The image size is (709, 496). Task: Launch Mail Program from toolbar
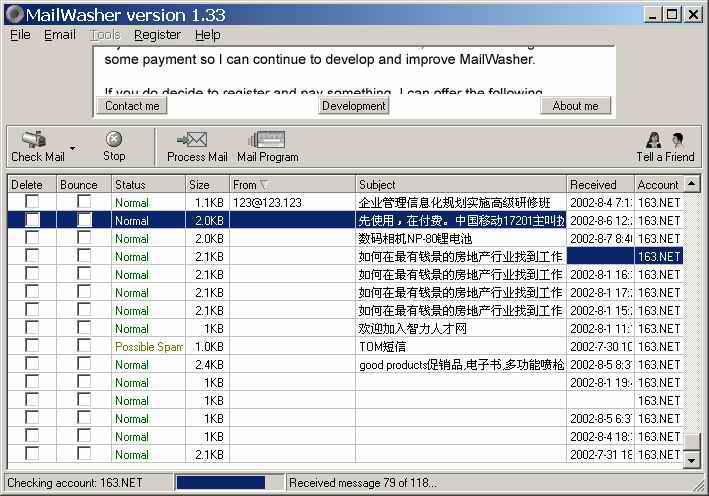pos(267,139)
